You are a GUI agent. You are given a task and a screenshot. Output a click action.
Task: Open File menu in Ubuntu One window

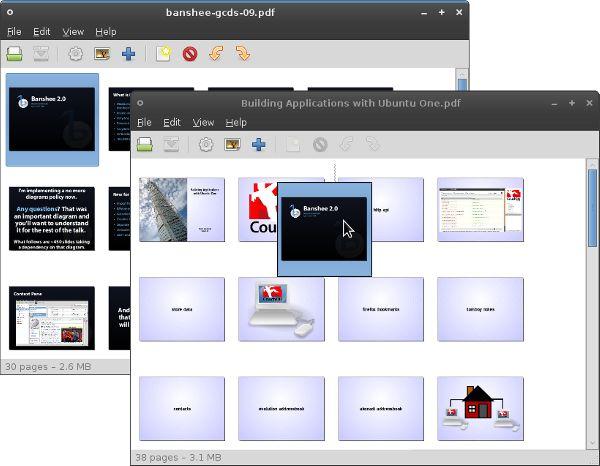point(144,122)
